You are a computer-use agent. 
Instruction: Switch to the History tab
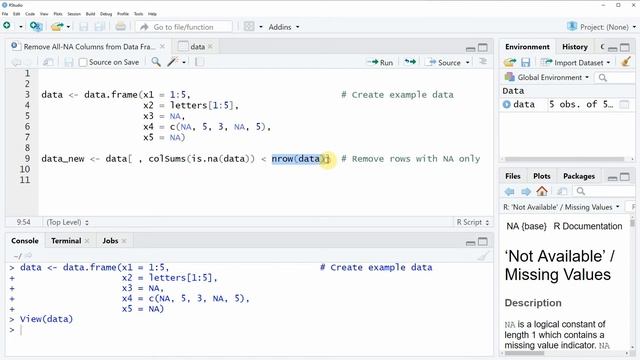coord(575,47)
